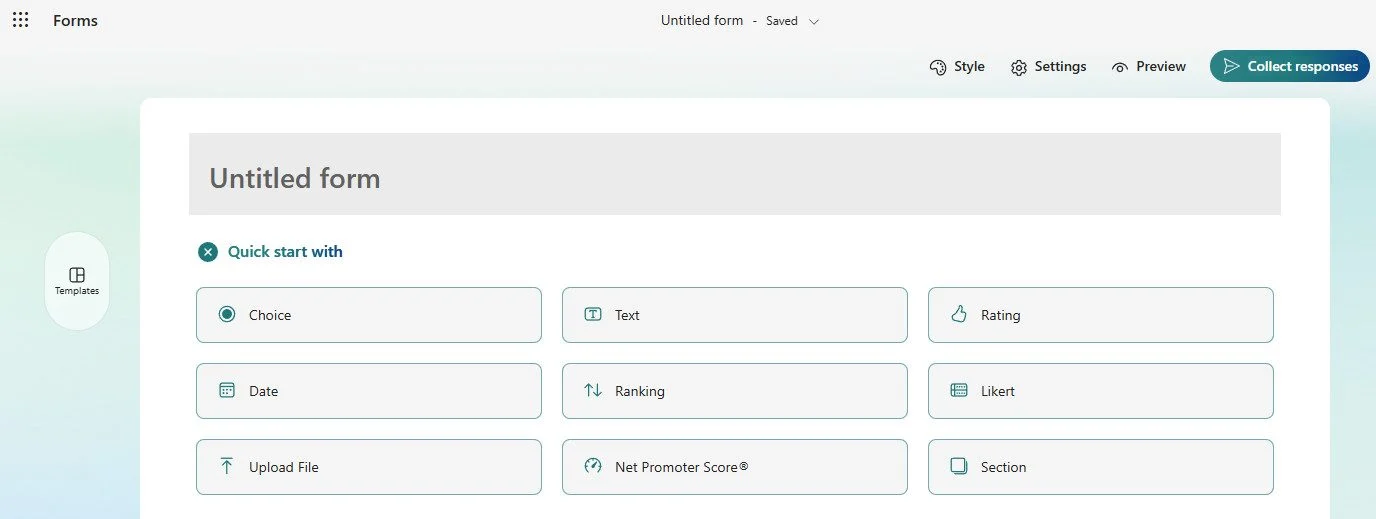Add a Ranking question
The width and height of the screenshot is (1376, 519).
[735, 391]
